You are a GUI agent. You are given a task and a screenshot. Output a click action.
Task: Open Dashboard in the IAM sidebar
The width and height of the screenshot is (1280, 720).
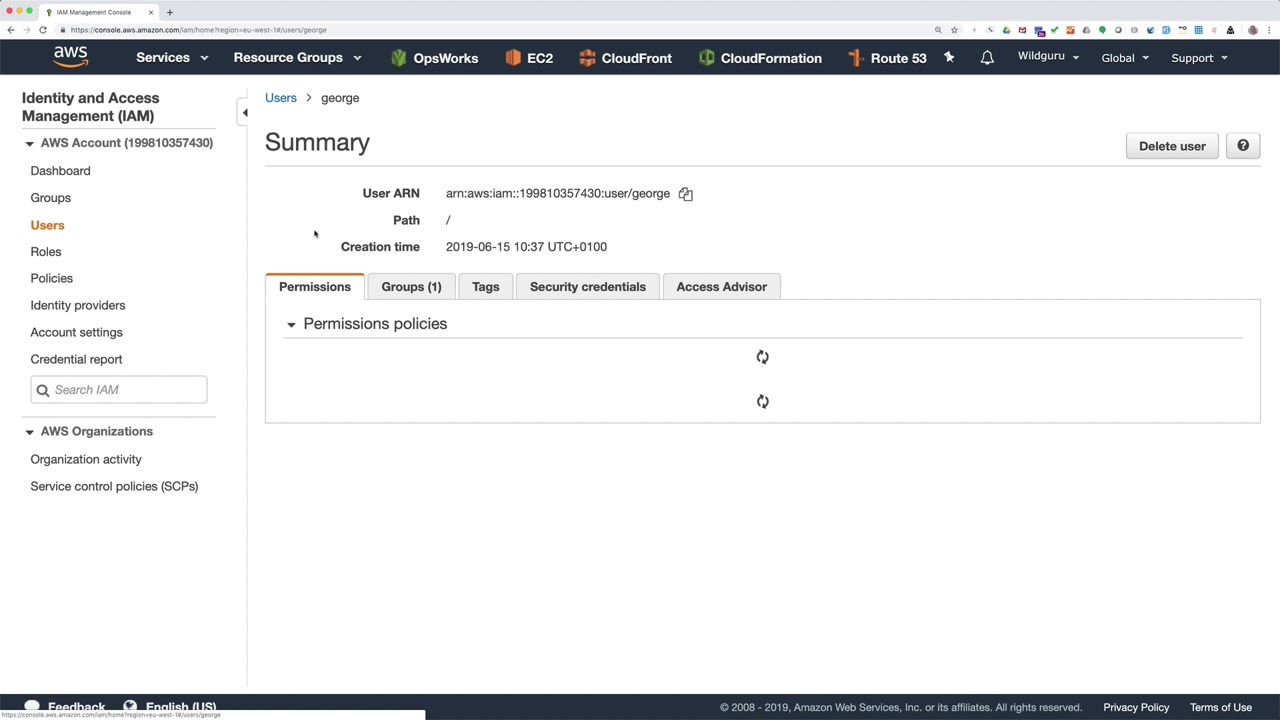point(60,171)
